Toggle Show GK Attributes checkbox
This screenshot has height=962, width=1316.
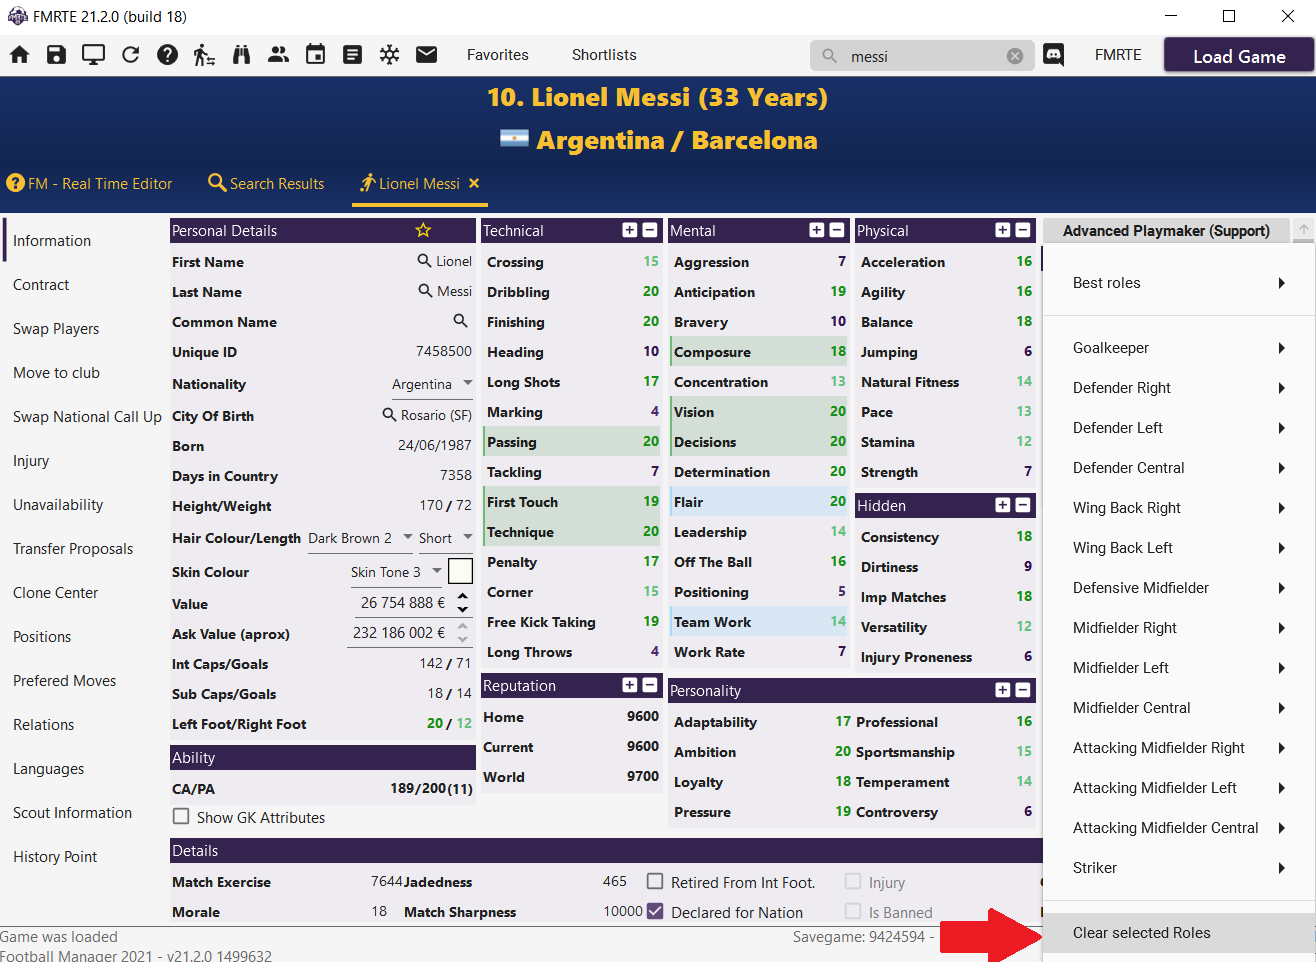point(181,817)
